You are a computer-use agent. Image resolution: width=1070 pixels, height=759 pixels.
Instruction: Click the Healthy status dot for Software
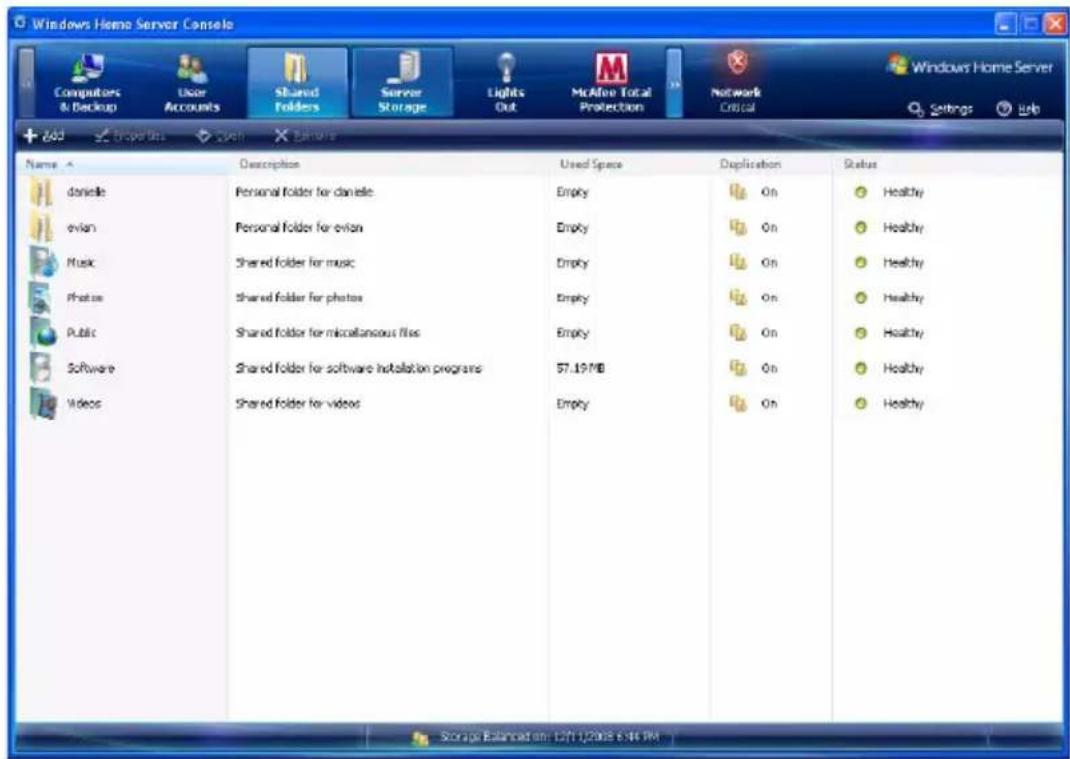[861, 369]
